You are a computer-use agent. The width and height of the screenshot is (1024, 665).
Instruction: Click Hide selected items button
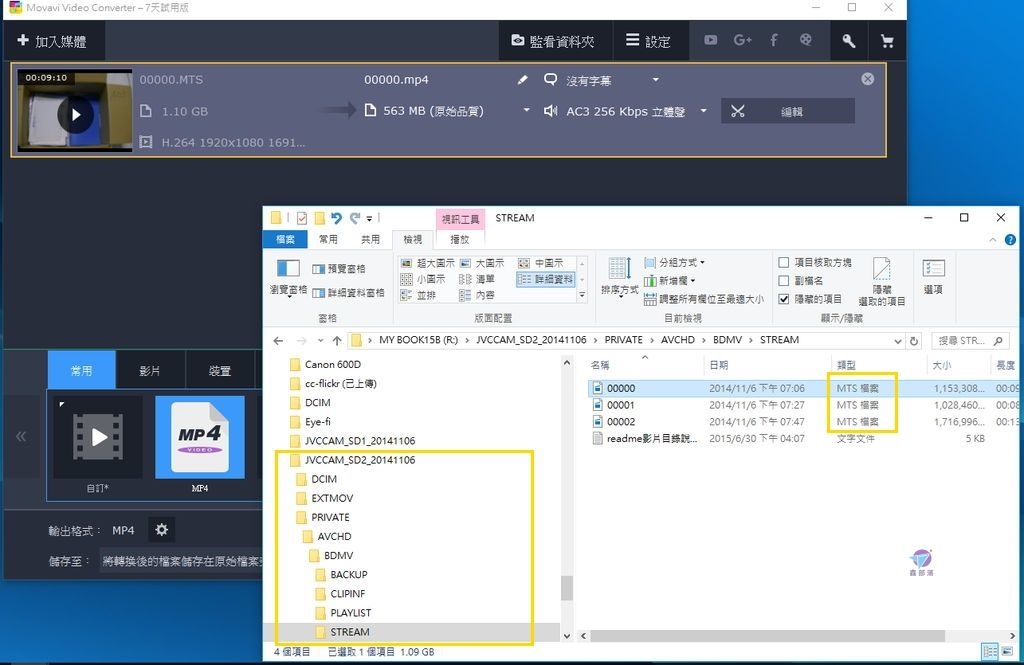click(x=882, y=282)
